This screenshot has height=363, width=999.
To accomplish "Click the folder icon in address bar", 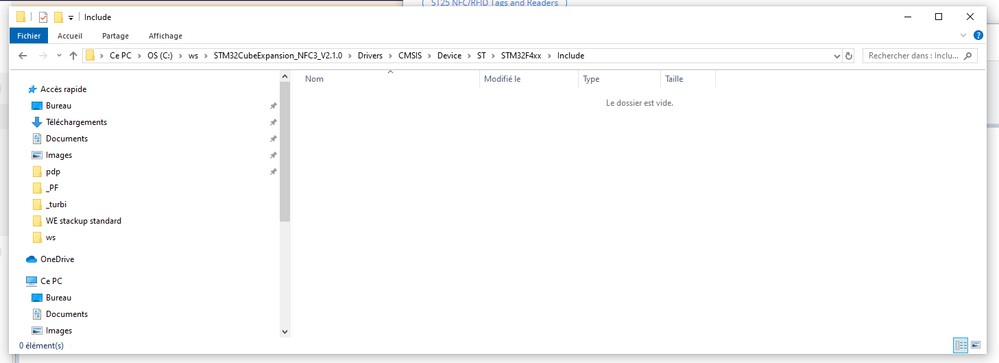I will (x=90, y=55).
